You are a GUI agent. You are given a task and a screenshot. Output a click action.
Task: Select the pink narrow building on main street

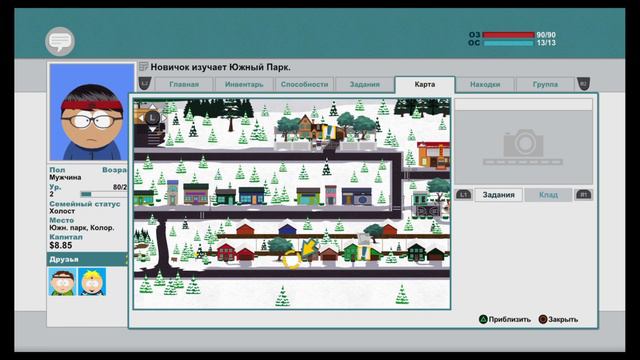point(331,195)
